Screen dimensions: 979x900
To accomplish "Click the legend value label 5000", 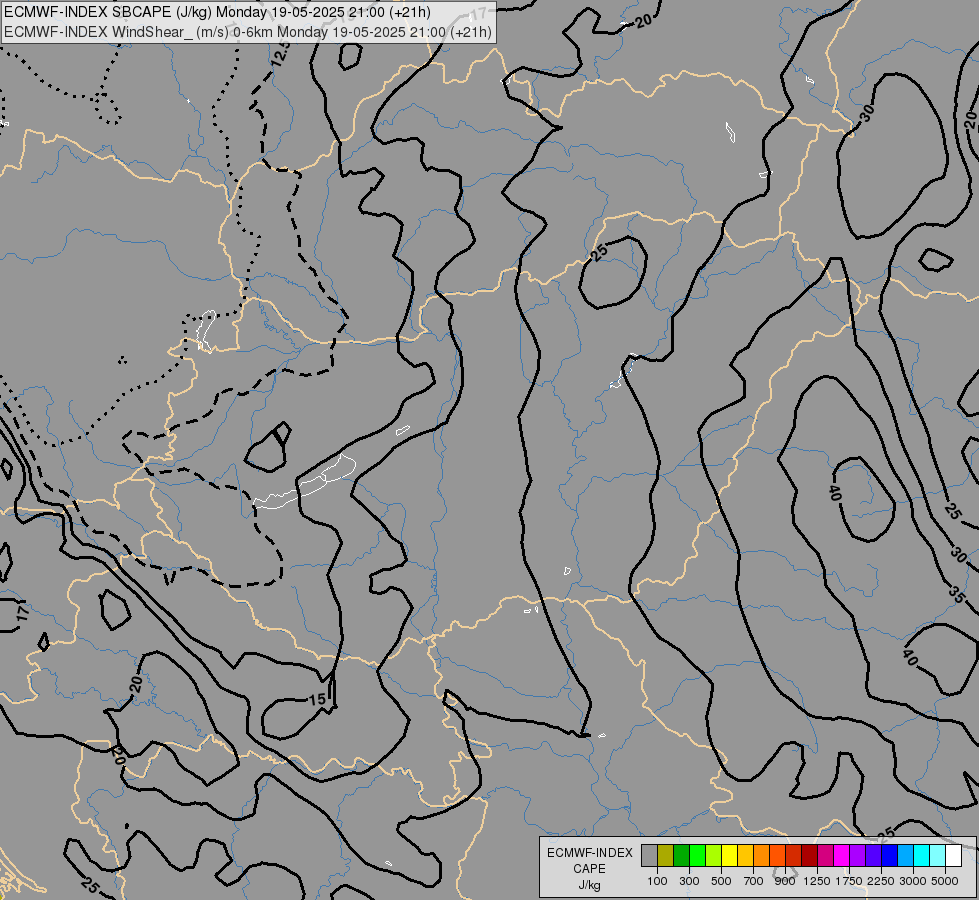I will click(x=945, y=881).
